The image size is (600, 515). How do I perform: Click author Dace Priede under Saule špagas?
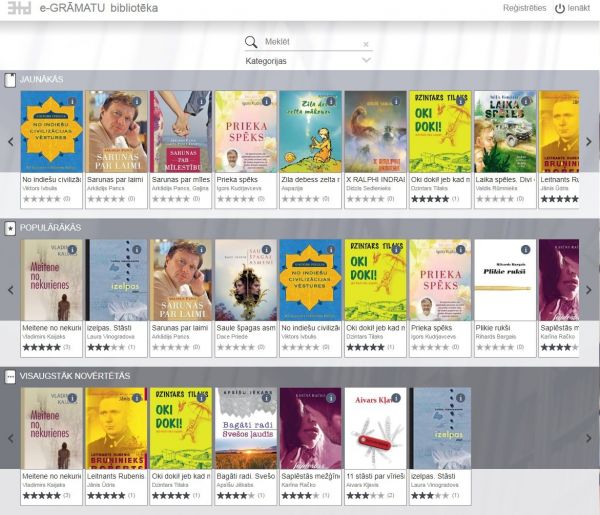pyautogui.click(x=232, y=337)
